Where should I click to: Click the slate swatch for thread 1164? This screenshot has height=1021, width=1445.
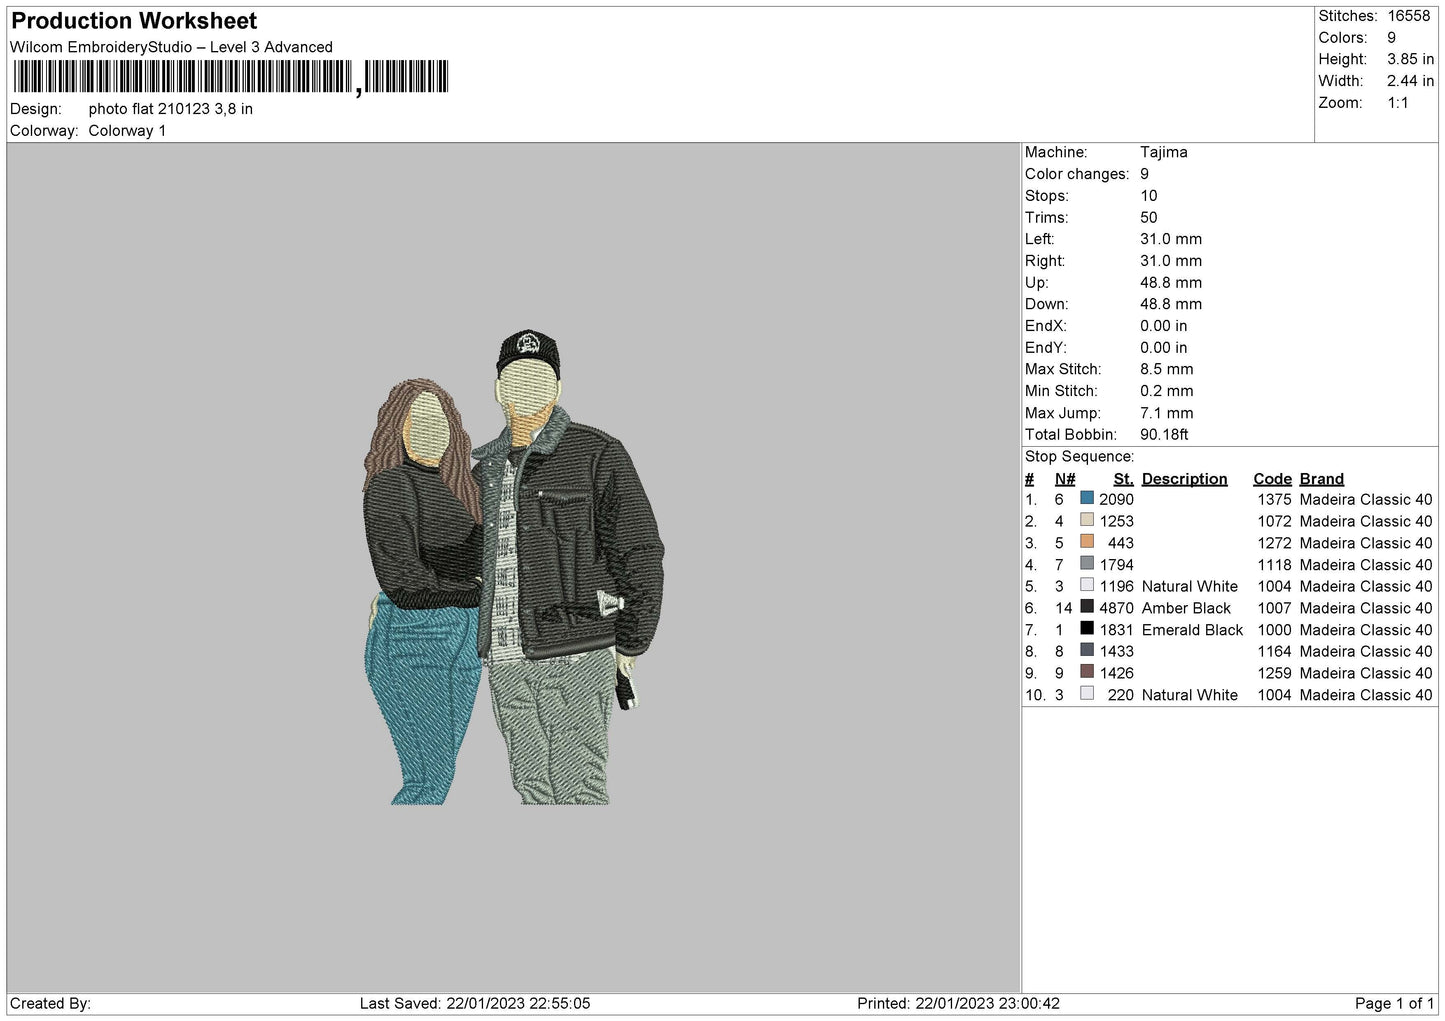[1087, 650]
